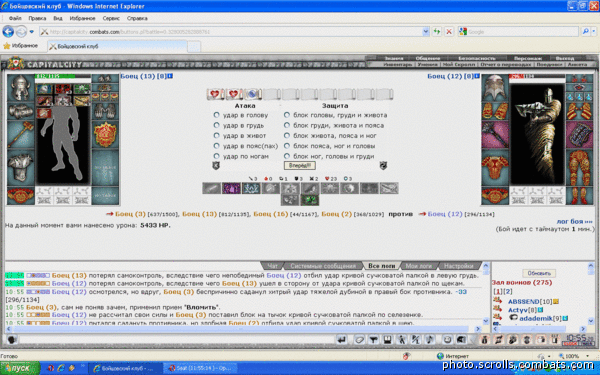
Task: Click the hammer weapon slot of Боец (13)
Action: click(x=21, y=134)
